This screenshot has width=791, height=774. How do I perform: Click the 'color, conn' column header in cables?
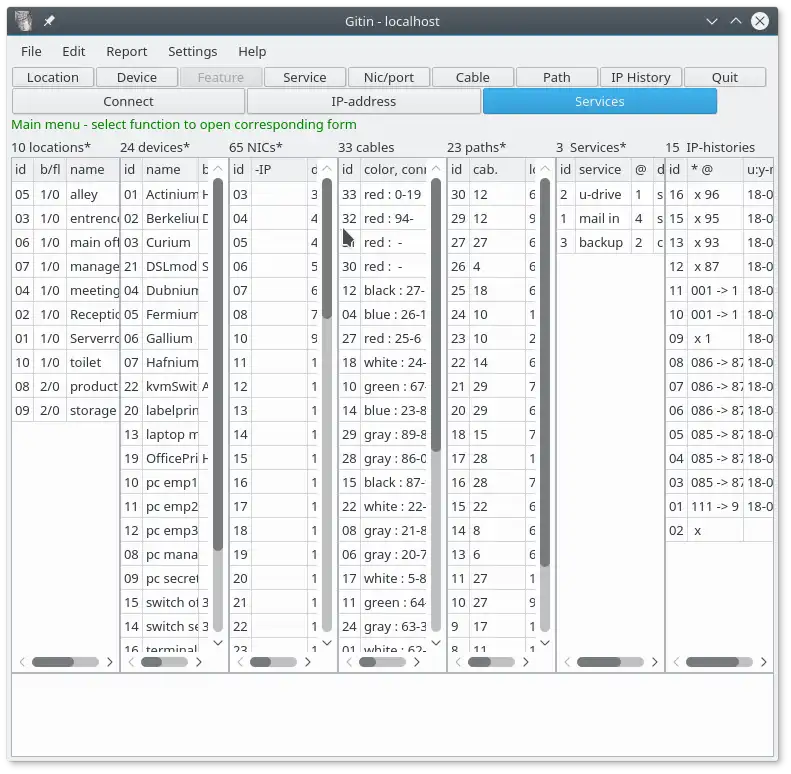tap(393, 170)
